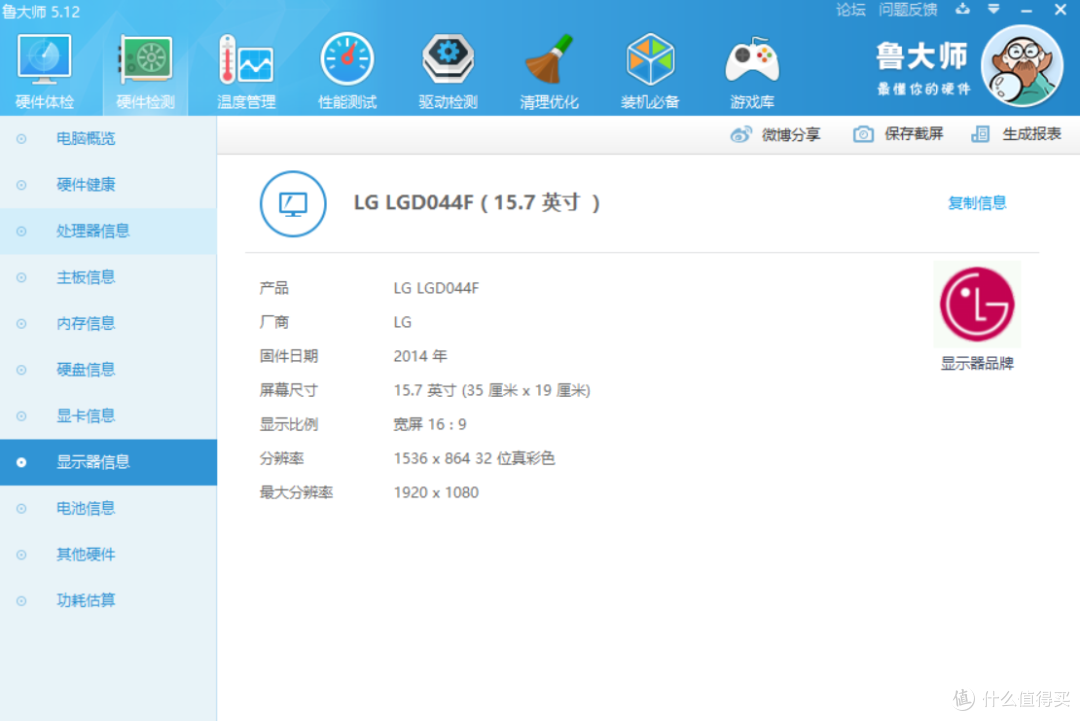Click the aspect ratio value 宽屏 16 : 9

tap(430, 424)
